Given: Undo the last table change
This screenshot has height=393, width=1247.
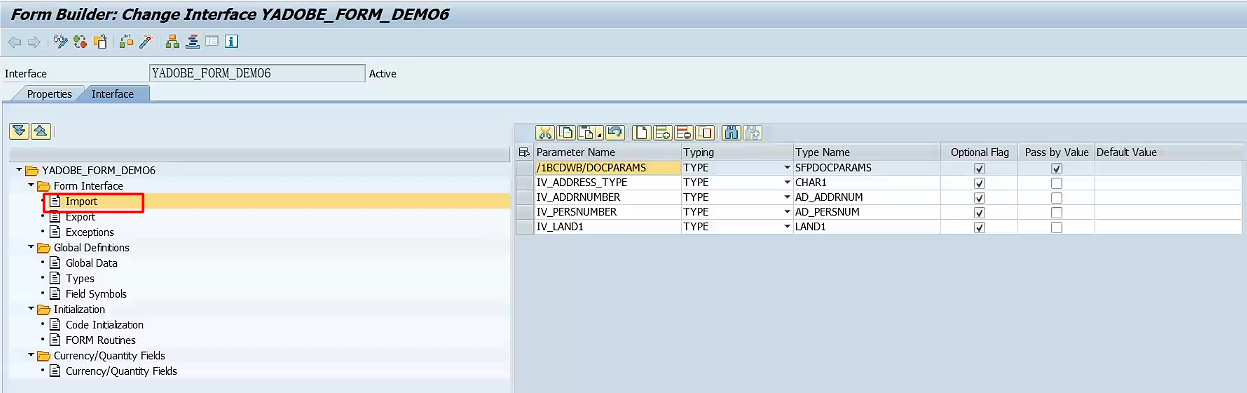Looking at the screenshot, I should [615, 132].
